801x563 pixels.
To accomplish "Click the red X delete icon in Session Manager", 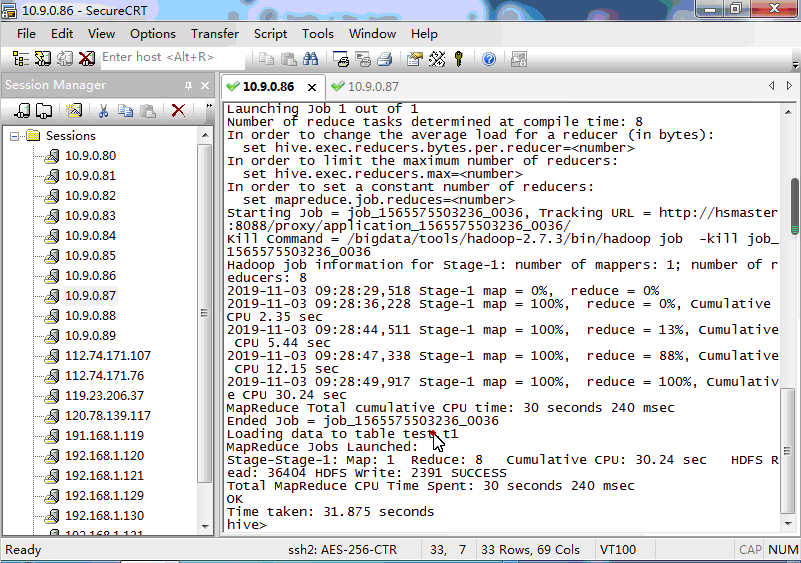I will click(178, 111).
